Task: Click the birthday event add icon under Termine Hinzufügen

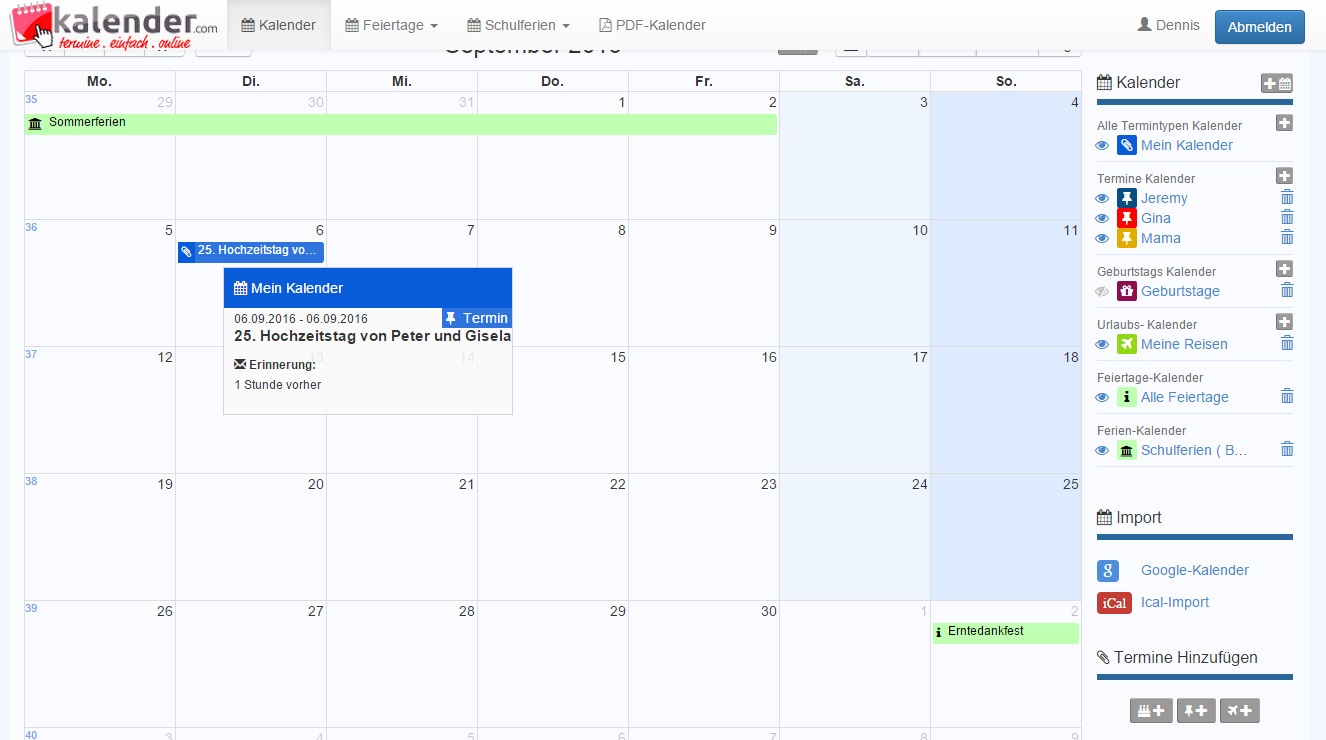Action: (x=1150, y=710)
